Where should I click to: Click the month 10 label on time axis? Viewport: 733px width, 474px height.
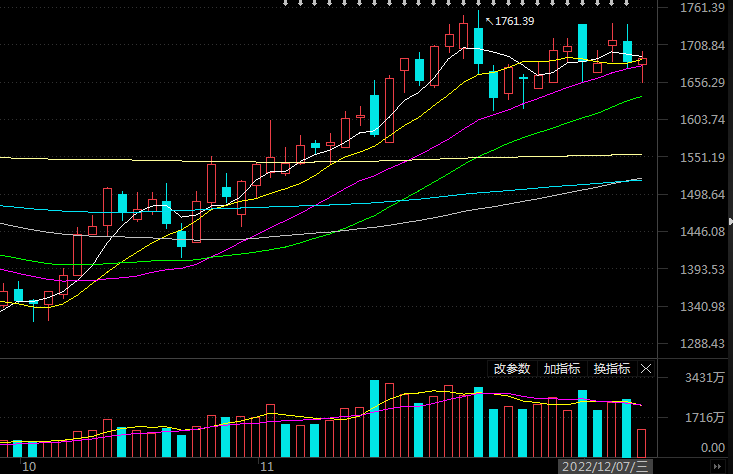pyautogui.click(x=29, y=466)
